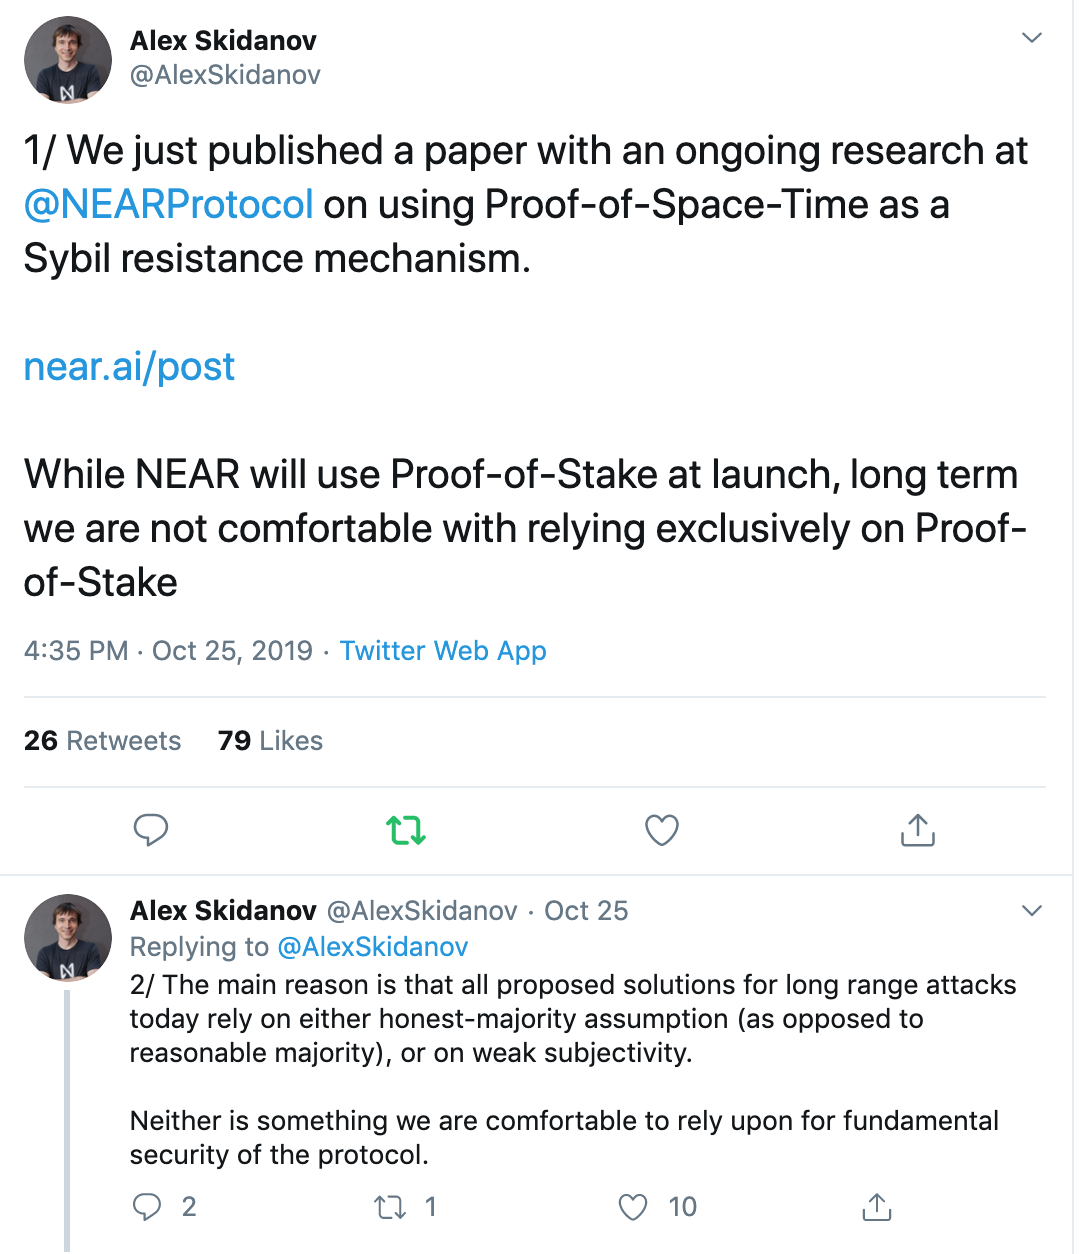The image size is (1082, 1254).
Task: Click the Oct 25 reply timestamp
Action: pos(586,911)
